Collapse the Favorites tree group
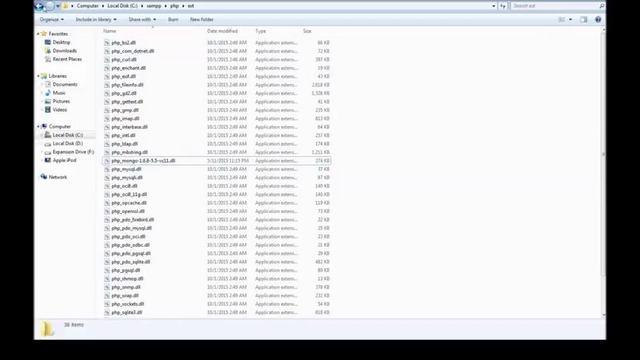 tap(38, 34)
